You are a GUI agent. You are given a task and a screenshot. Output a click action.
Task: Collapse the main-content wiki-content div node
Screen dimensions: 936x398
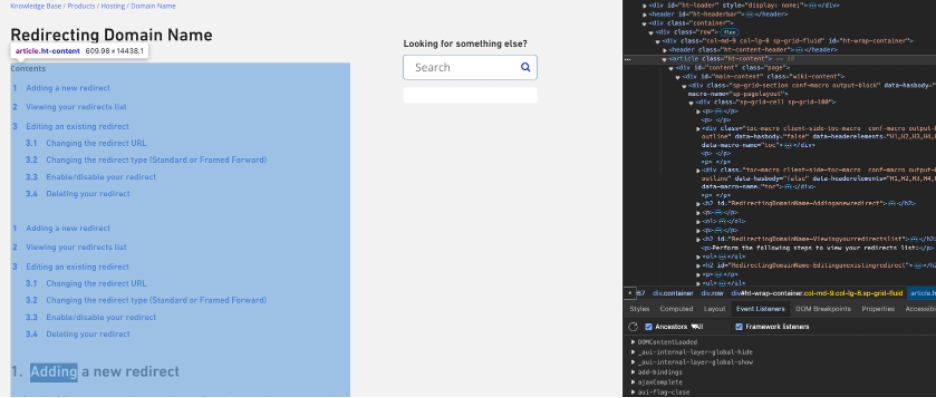678,77
